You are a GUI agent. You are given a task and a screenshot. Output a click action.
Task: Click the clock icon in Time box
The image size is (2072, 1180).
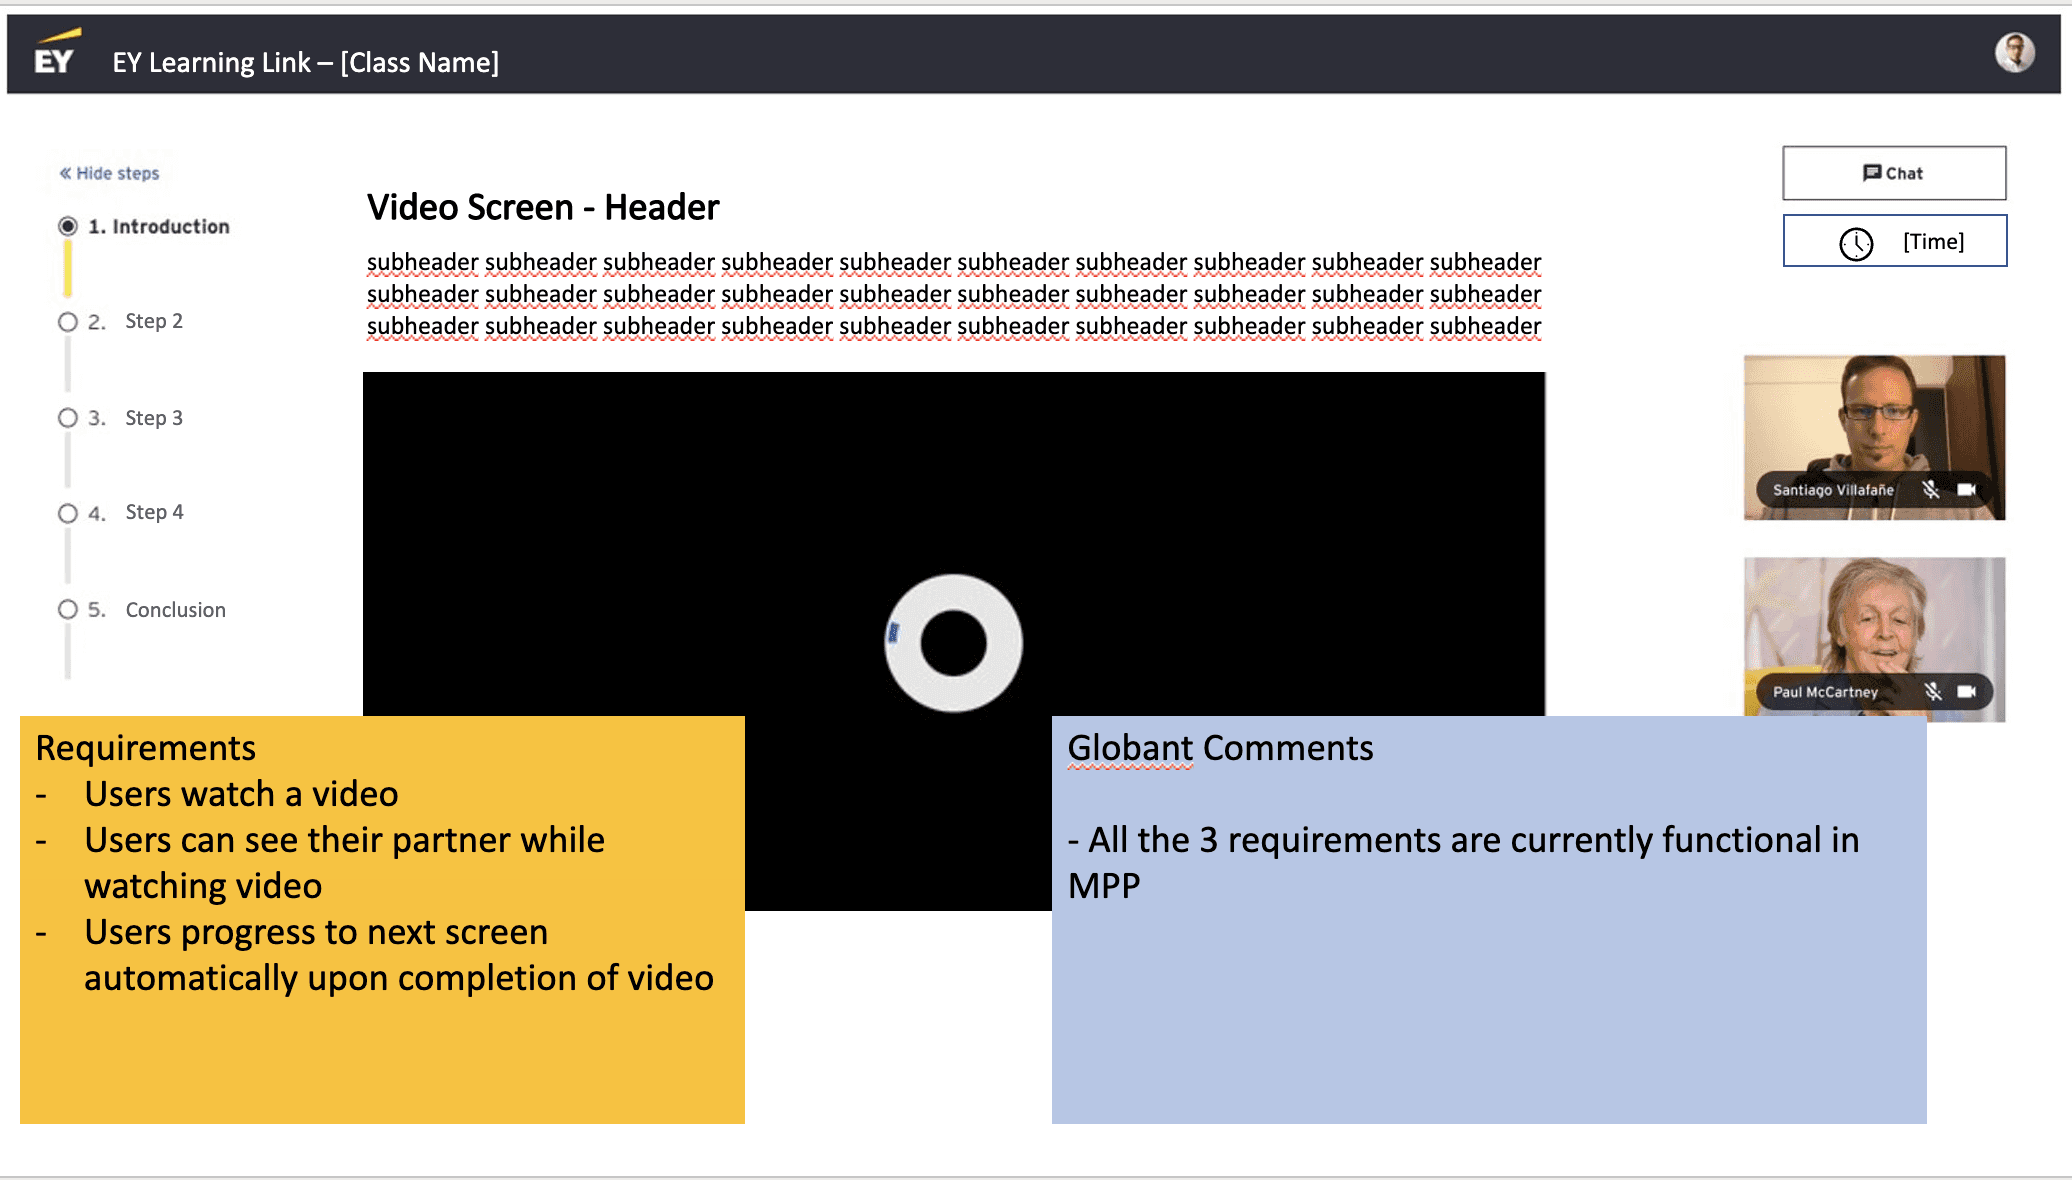(1856, 243)
